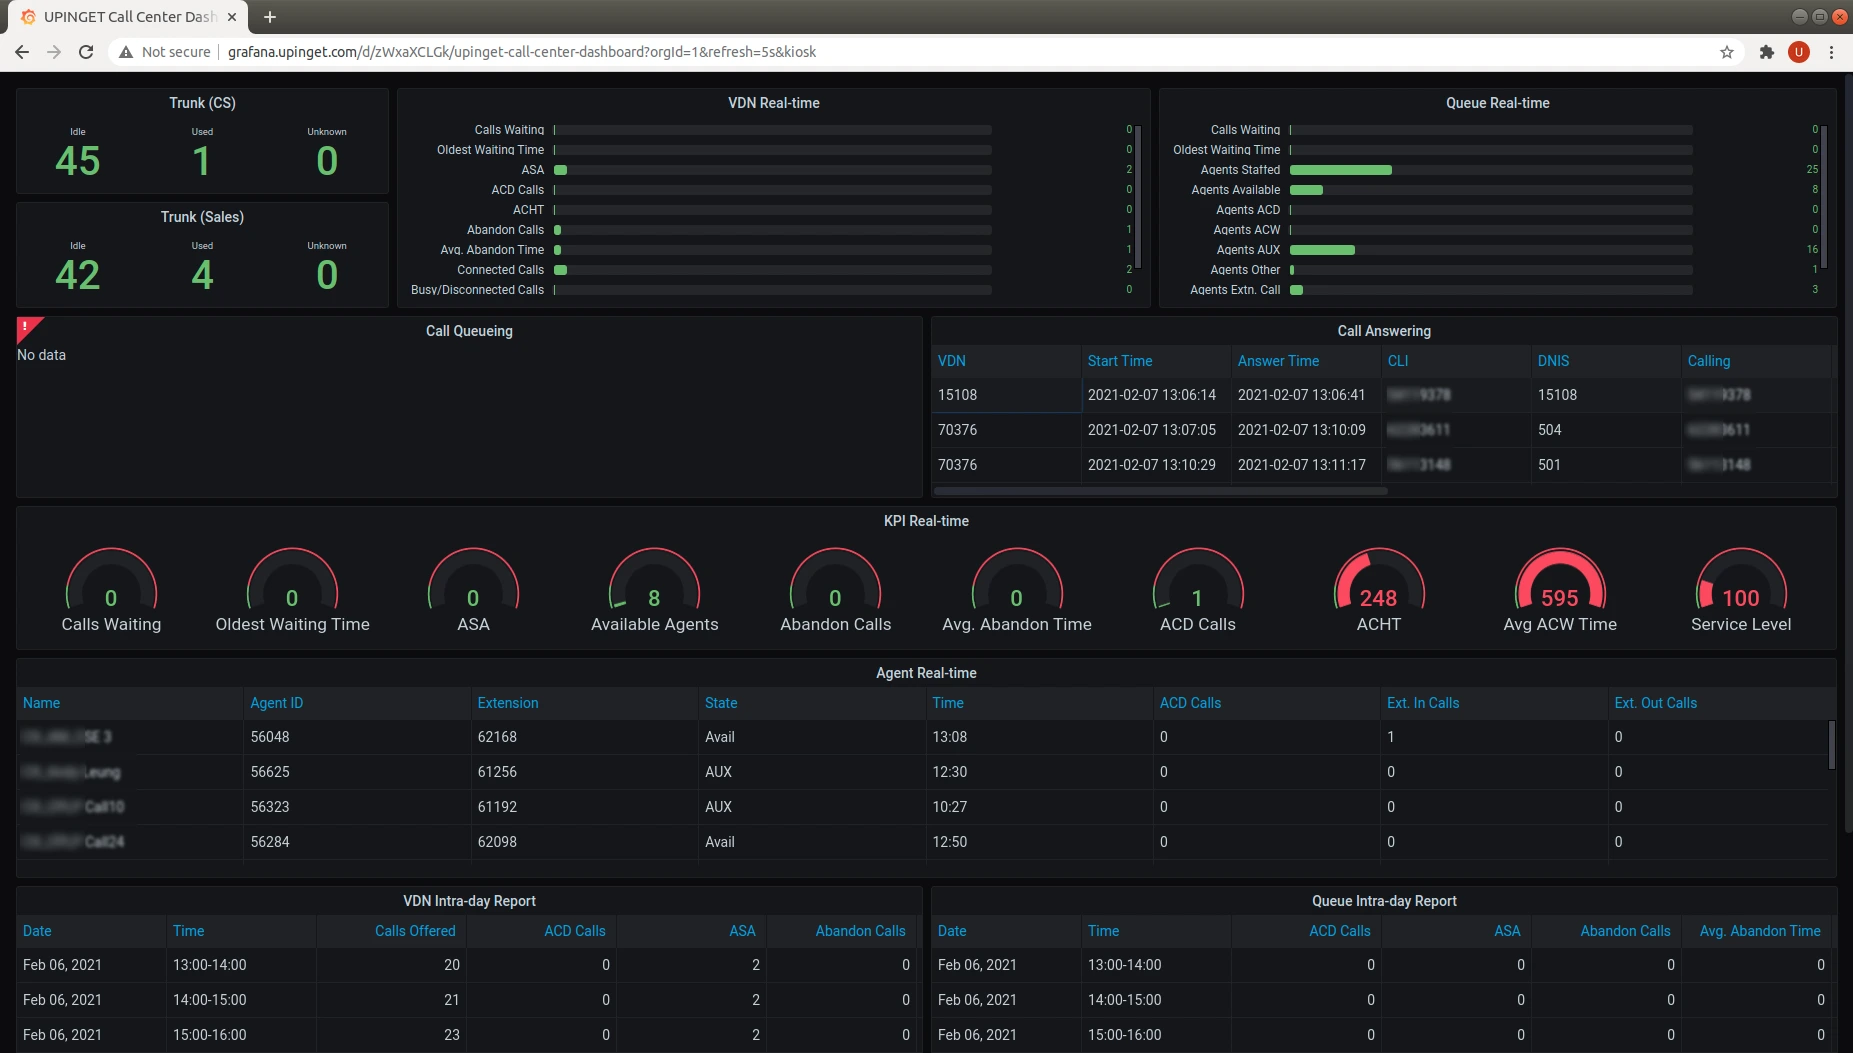Open the user profile avatar
The width and height of the screenshot is (1853, 1053).
[1799, 52]
